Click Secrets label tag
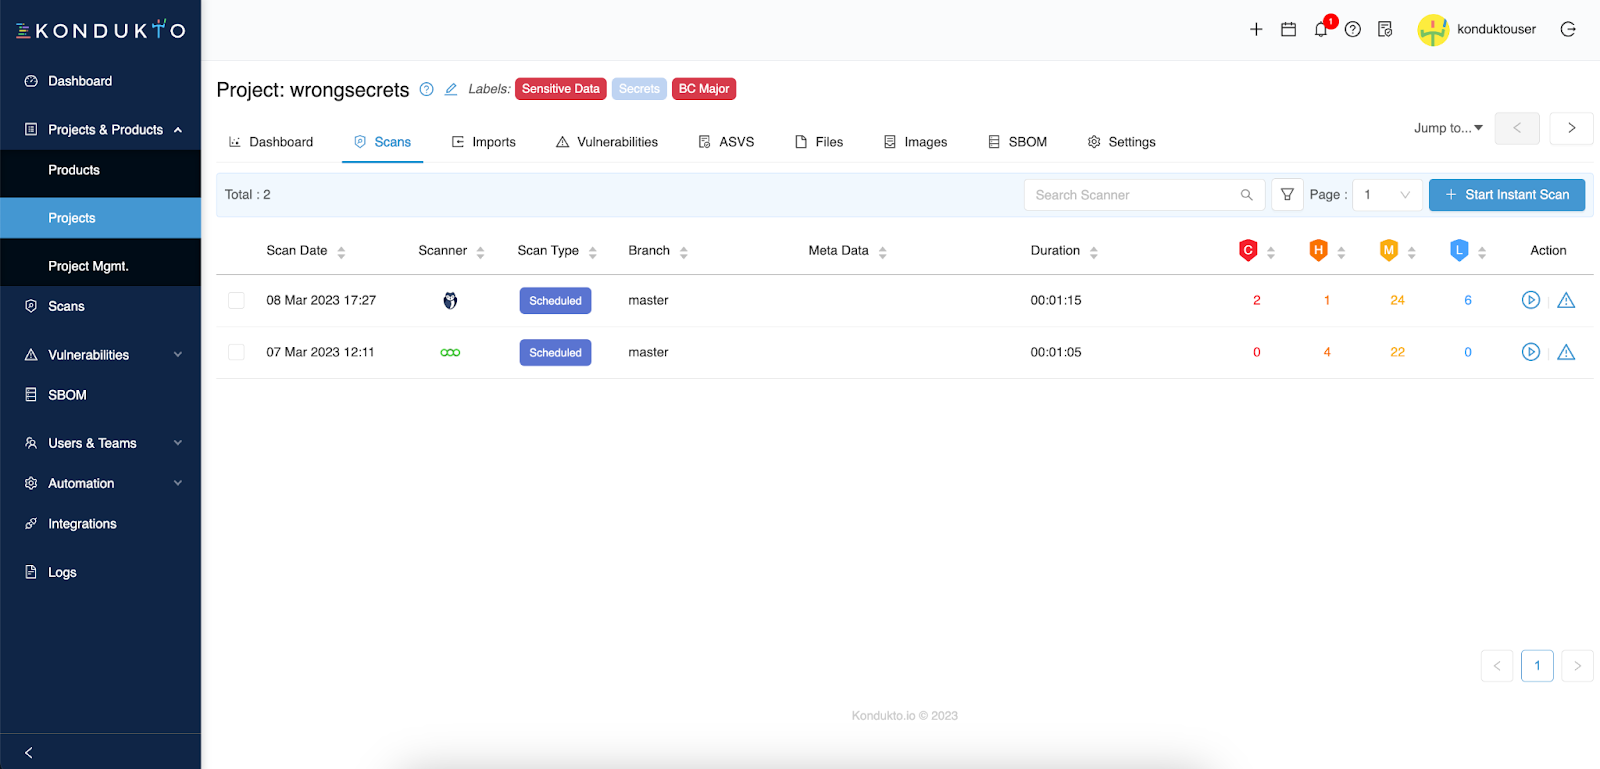Screen dimensions: 1600x769 click(x=639, y=89)
